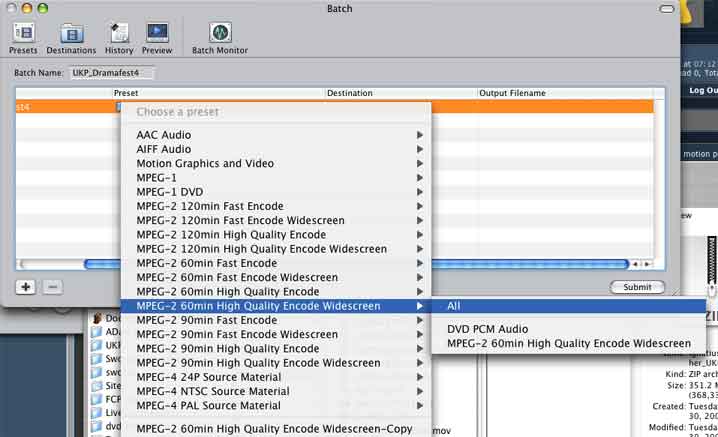Choose MPEG-4 PAL Source Material
This screenshot has width=718, height=437.
[x=276, y=405]
